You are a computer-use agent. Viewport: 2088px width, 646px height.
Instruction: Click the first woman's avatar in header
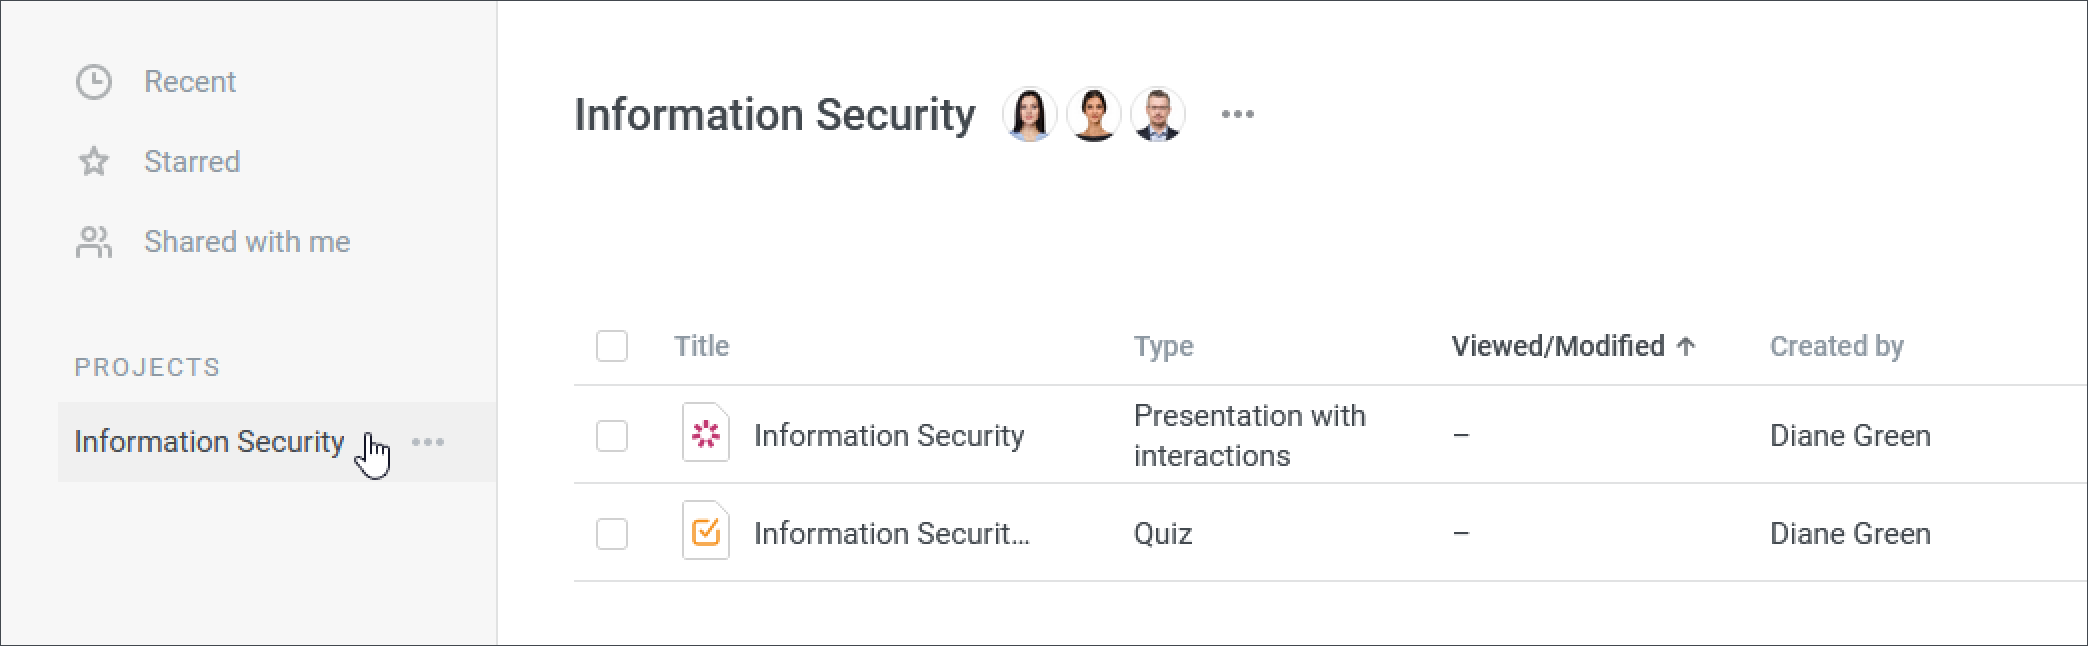point(1030,114)
